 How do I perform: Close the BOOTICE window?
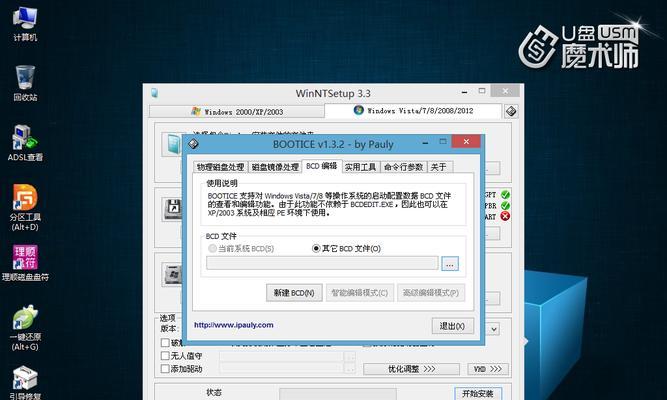click(466, 142)
